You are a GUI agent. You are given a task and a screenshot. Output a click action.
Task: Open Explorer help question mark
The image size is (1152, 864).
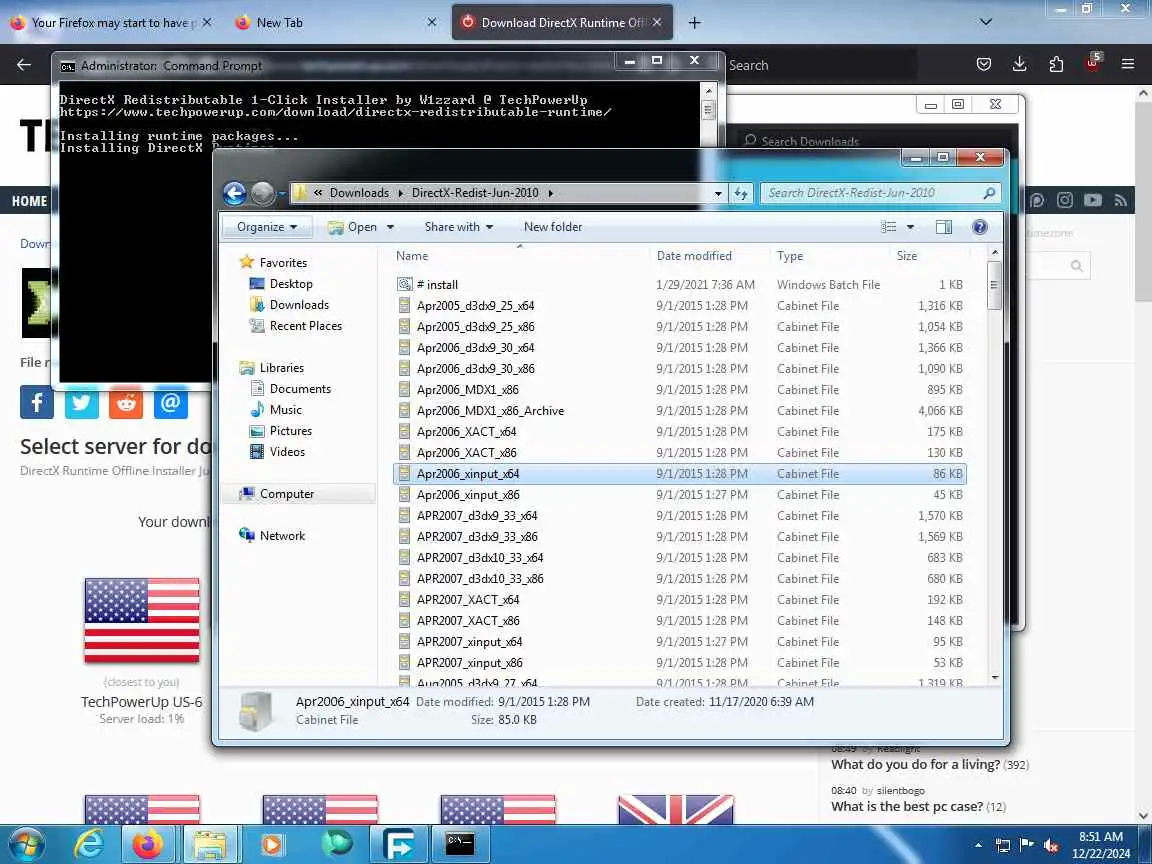[979, 227]
